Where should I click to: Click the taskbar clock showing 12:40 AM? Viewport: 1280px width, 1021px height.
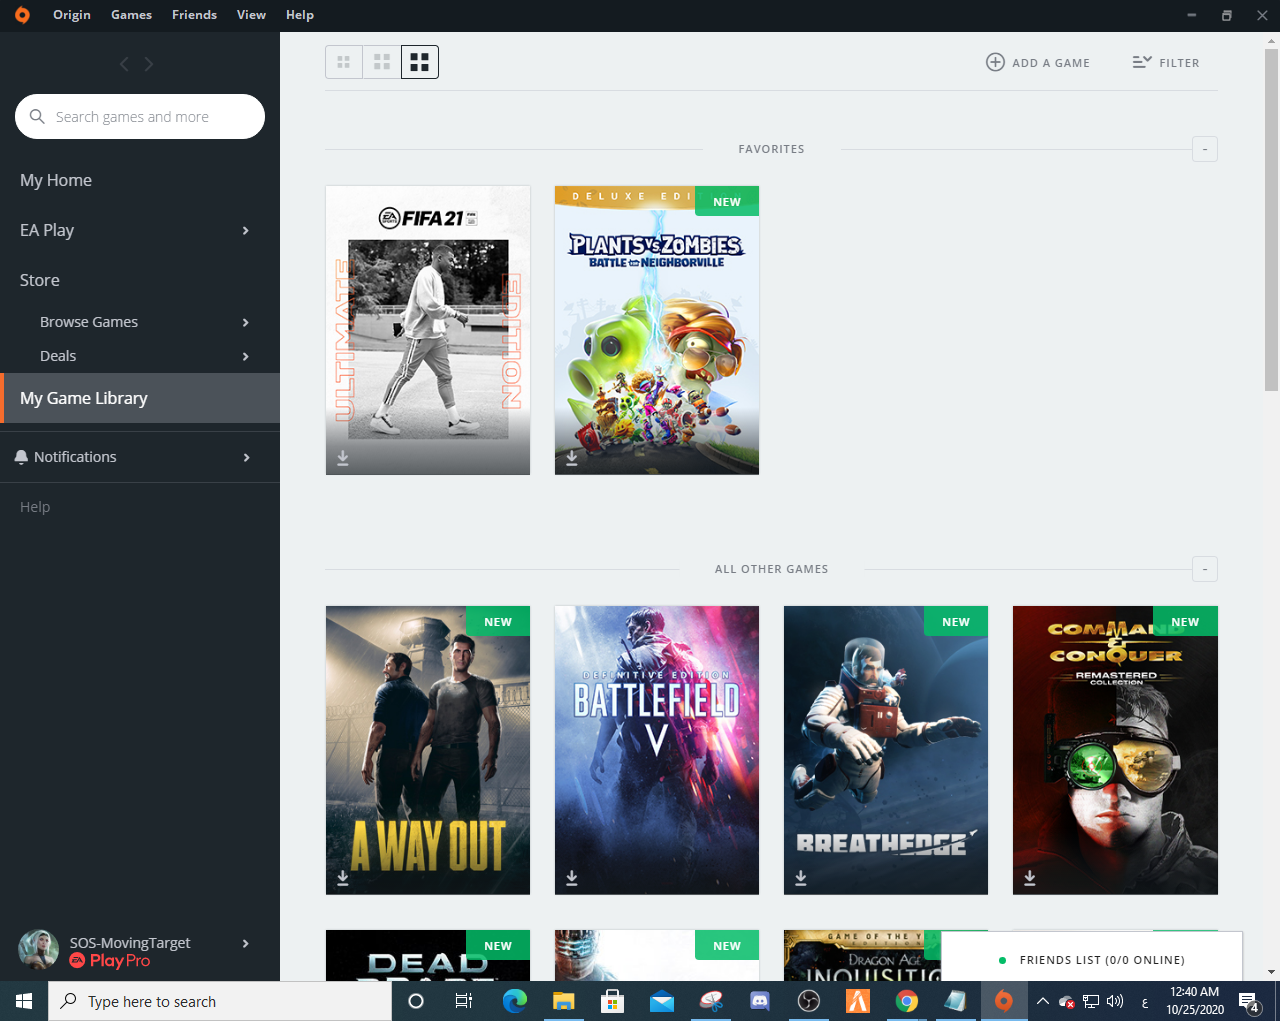1195,1001
